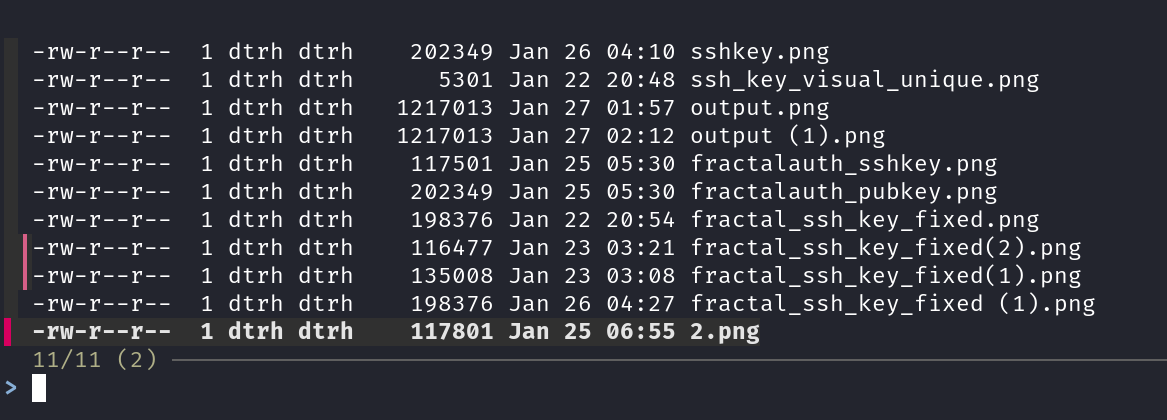Image resolution: width=1167 pixels, height=420 pixels.
Task: Toggle selection marker beside fractal_ssh_key_fixed(1).png
Action: point(24,275)
